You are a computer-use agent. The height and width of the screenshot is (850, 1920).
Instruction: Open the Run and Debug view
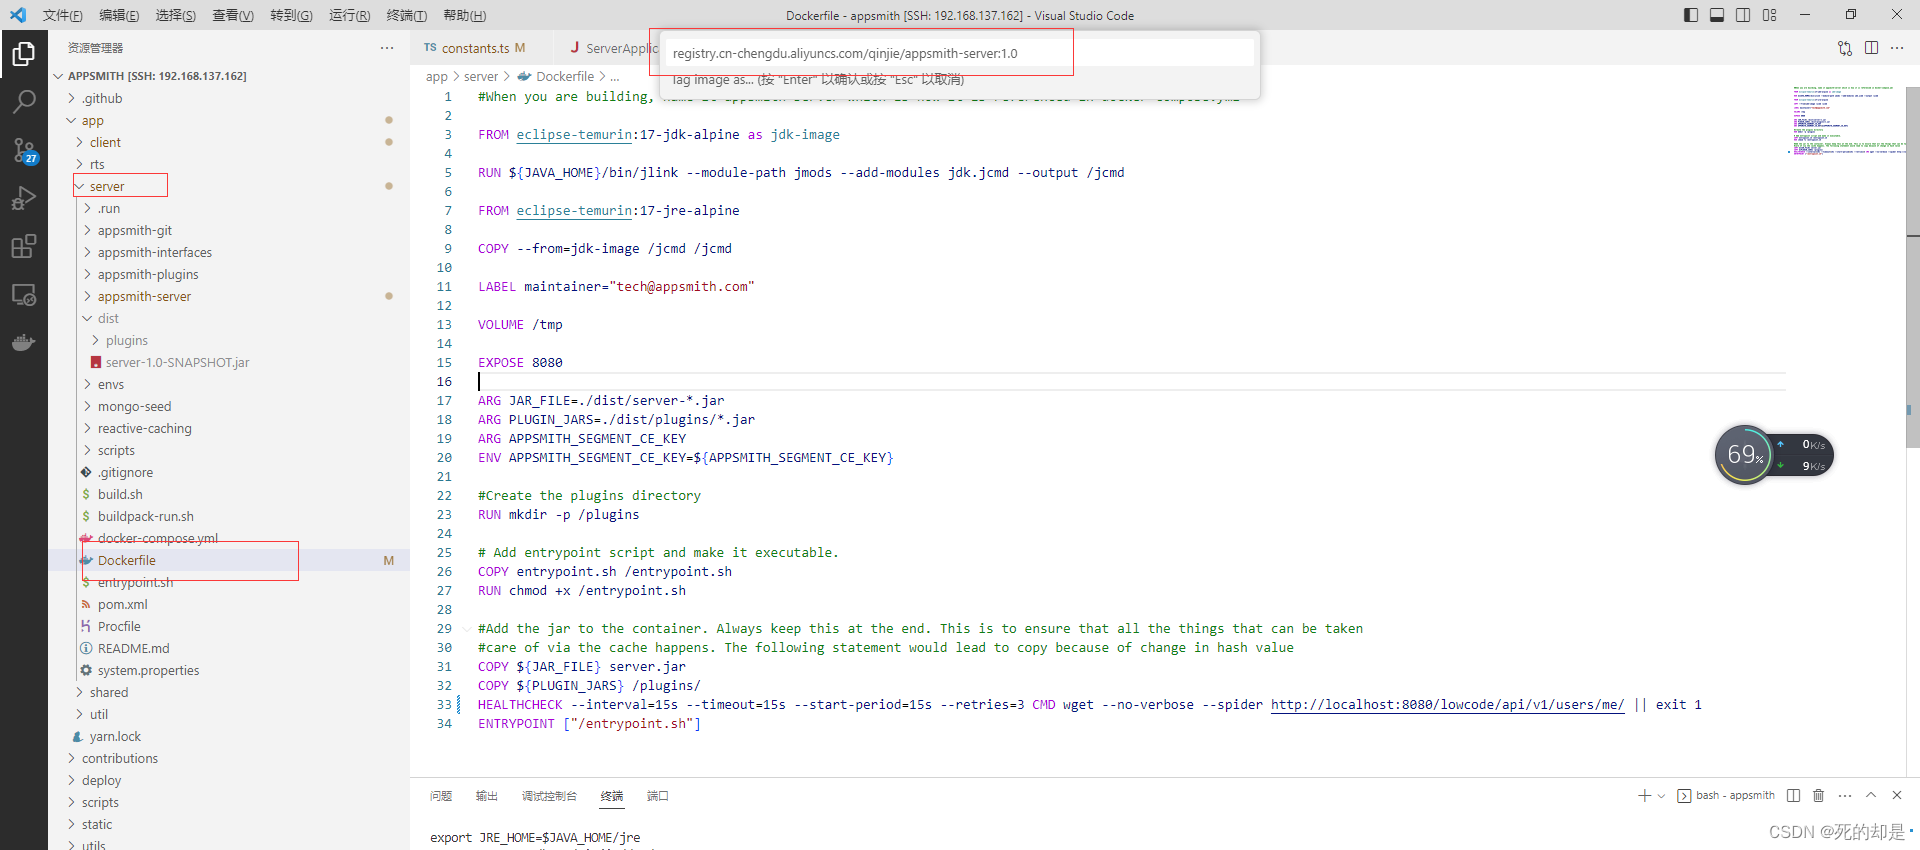[23, 198]
